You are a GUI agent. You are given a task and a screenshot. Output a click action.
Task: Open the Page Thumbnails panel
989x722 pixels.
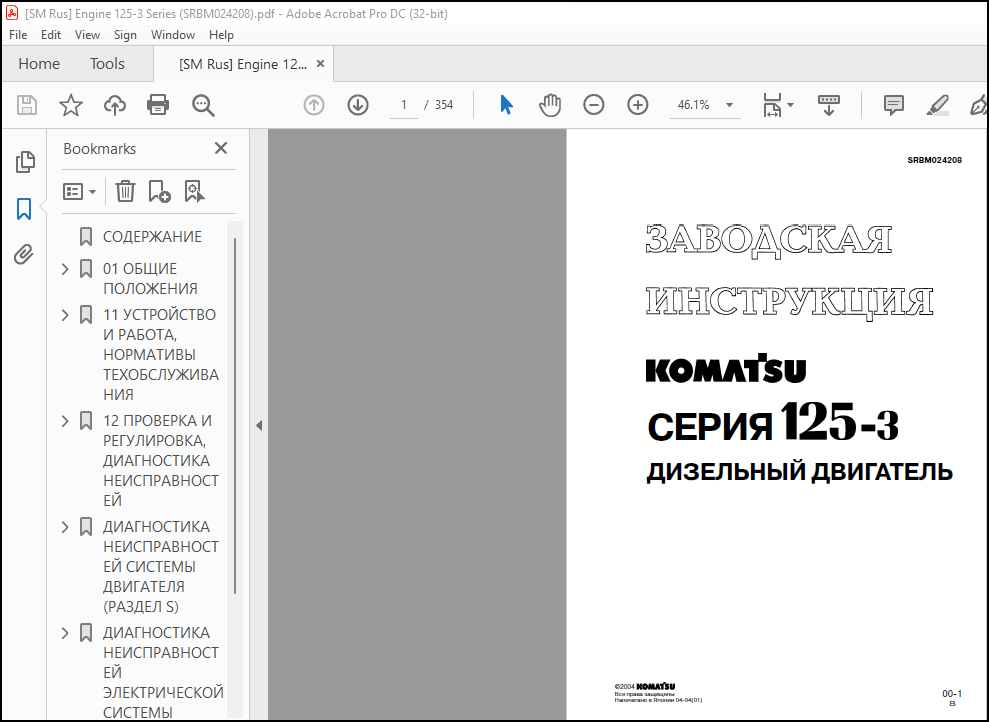(x=25, y=162)
